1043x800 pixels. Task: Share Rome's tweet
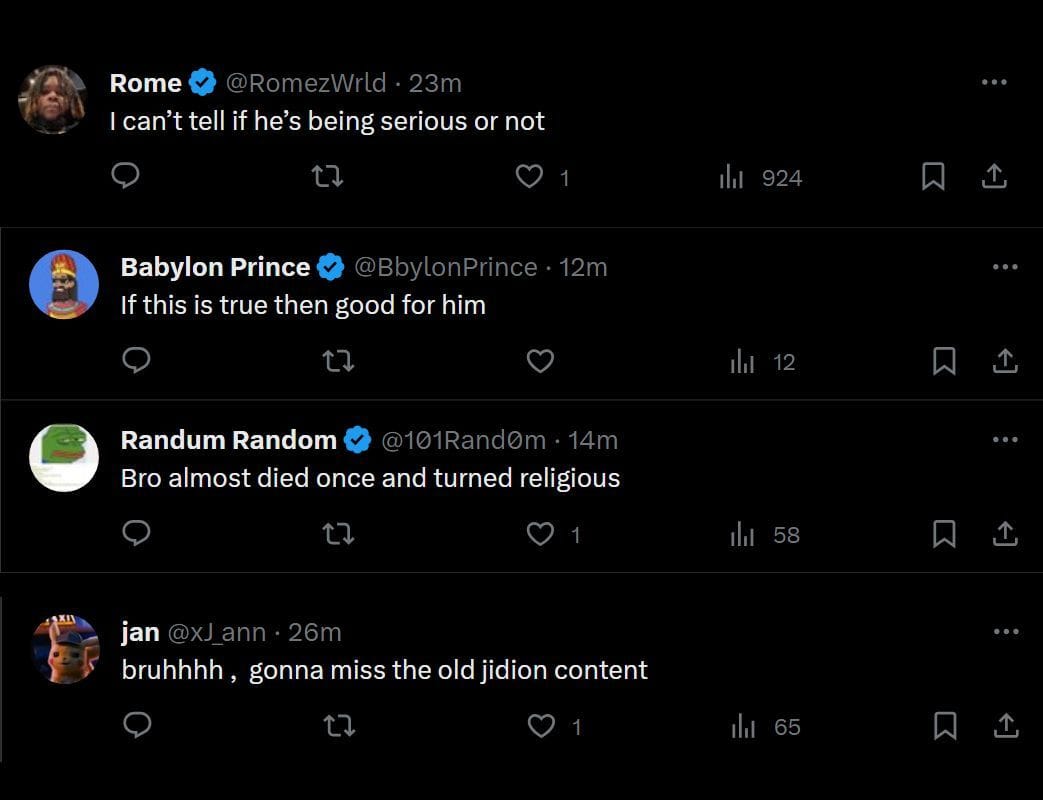pos(993,177)
